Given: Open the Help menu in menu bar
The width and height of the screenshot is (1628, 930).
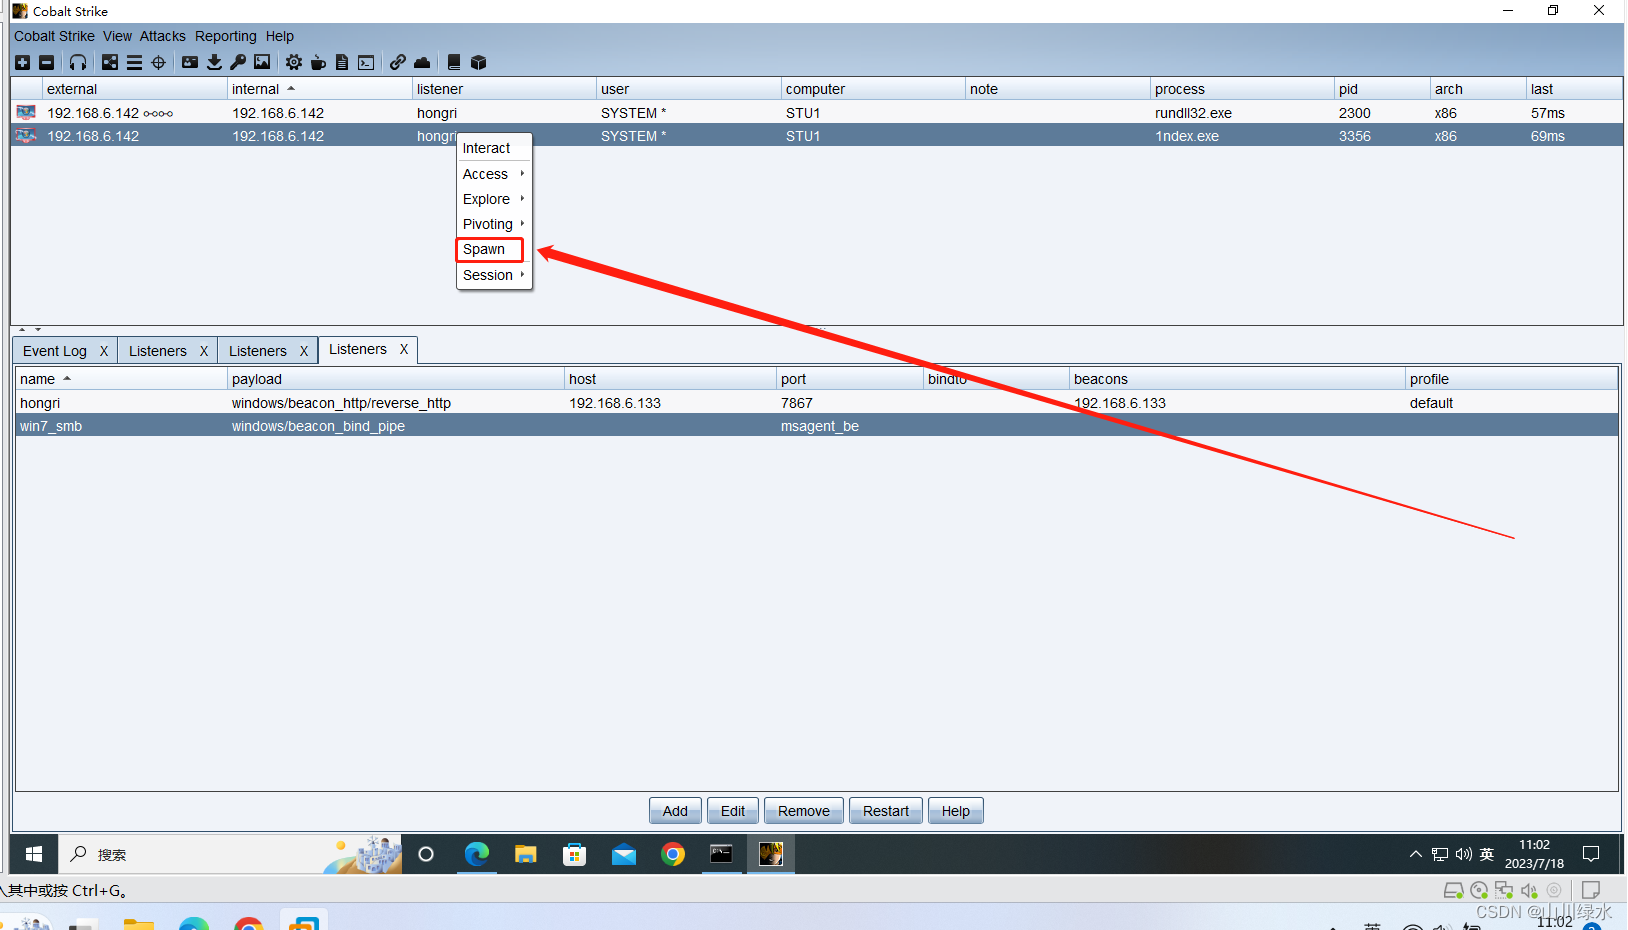Looking at the screenshot, I should pyautogui.click(x=279, y=36).
